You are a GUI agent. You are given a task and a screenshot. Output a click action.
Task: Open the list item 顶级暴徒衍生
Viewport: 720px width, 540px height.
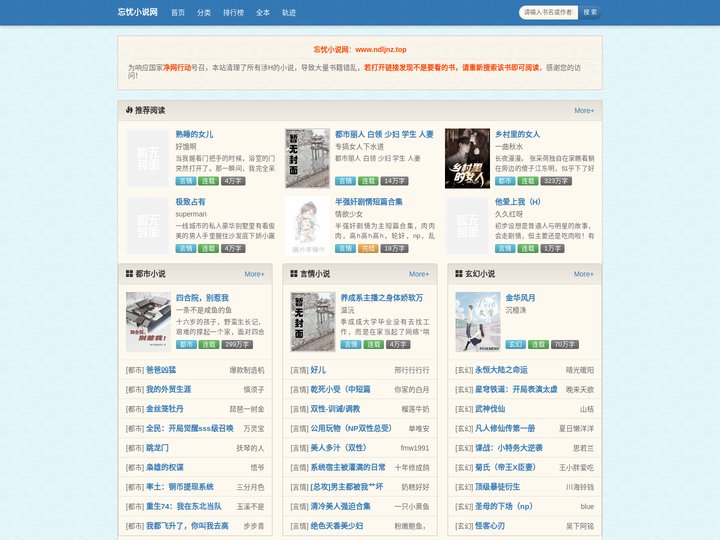tap(498, 487)
